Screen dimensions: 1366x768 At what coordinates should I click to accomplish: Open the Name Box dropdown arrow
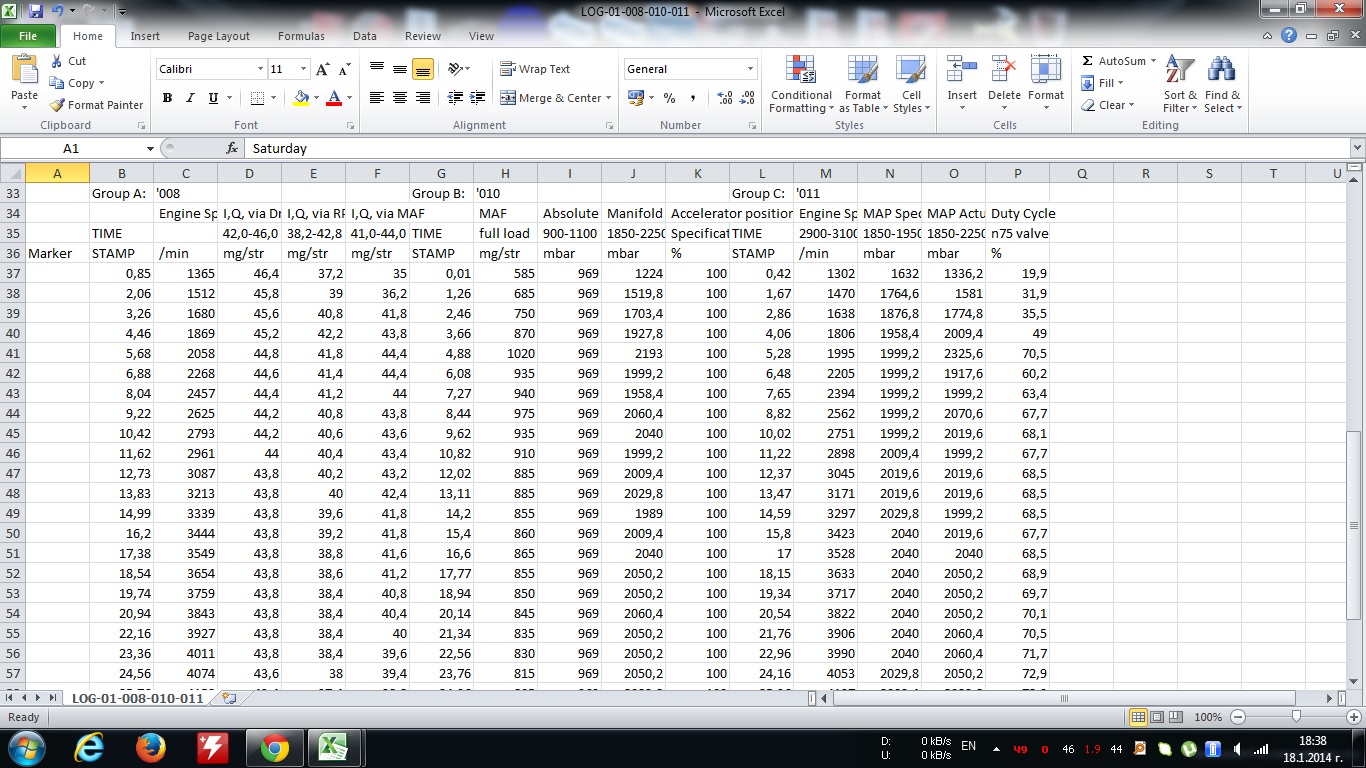(x=150, y=148)
